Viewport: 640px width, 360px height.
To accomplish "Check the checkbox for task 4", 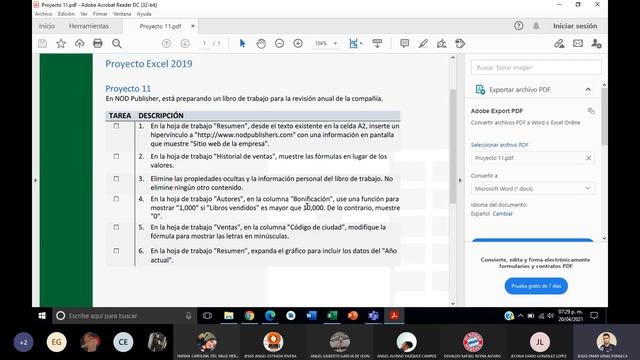I will [116, 199].
